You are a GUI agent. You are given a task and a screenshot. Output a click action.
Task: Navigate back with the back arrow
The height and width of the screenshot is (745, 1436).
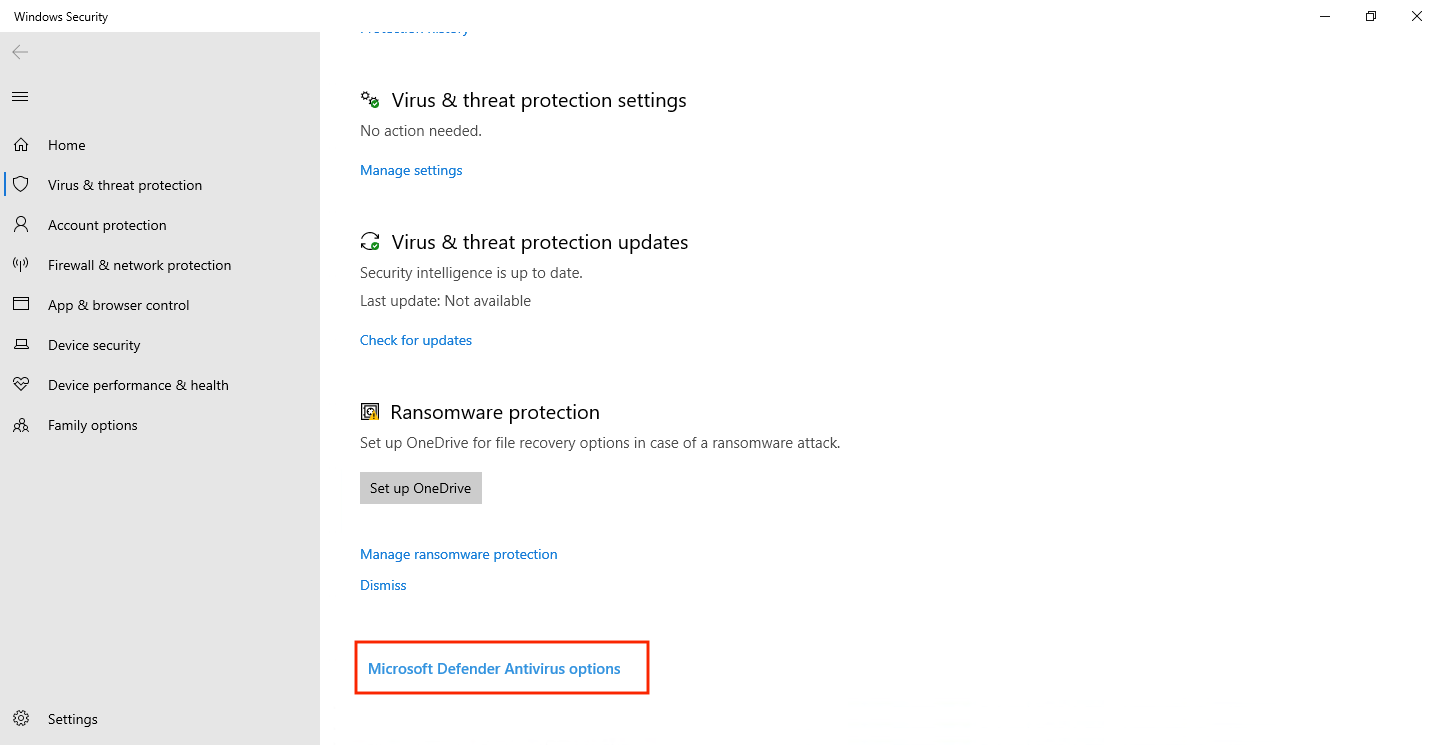[x=19, y=52]
